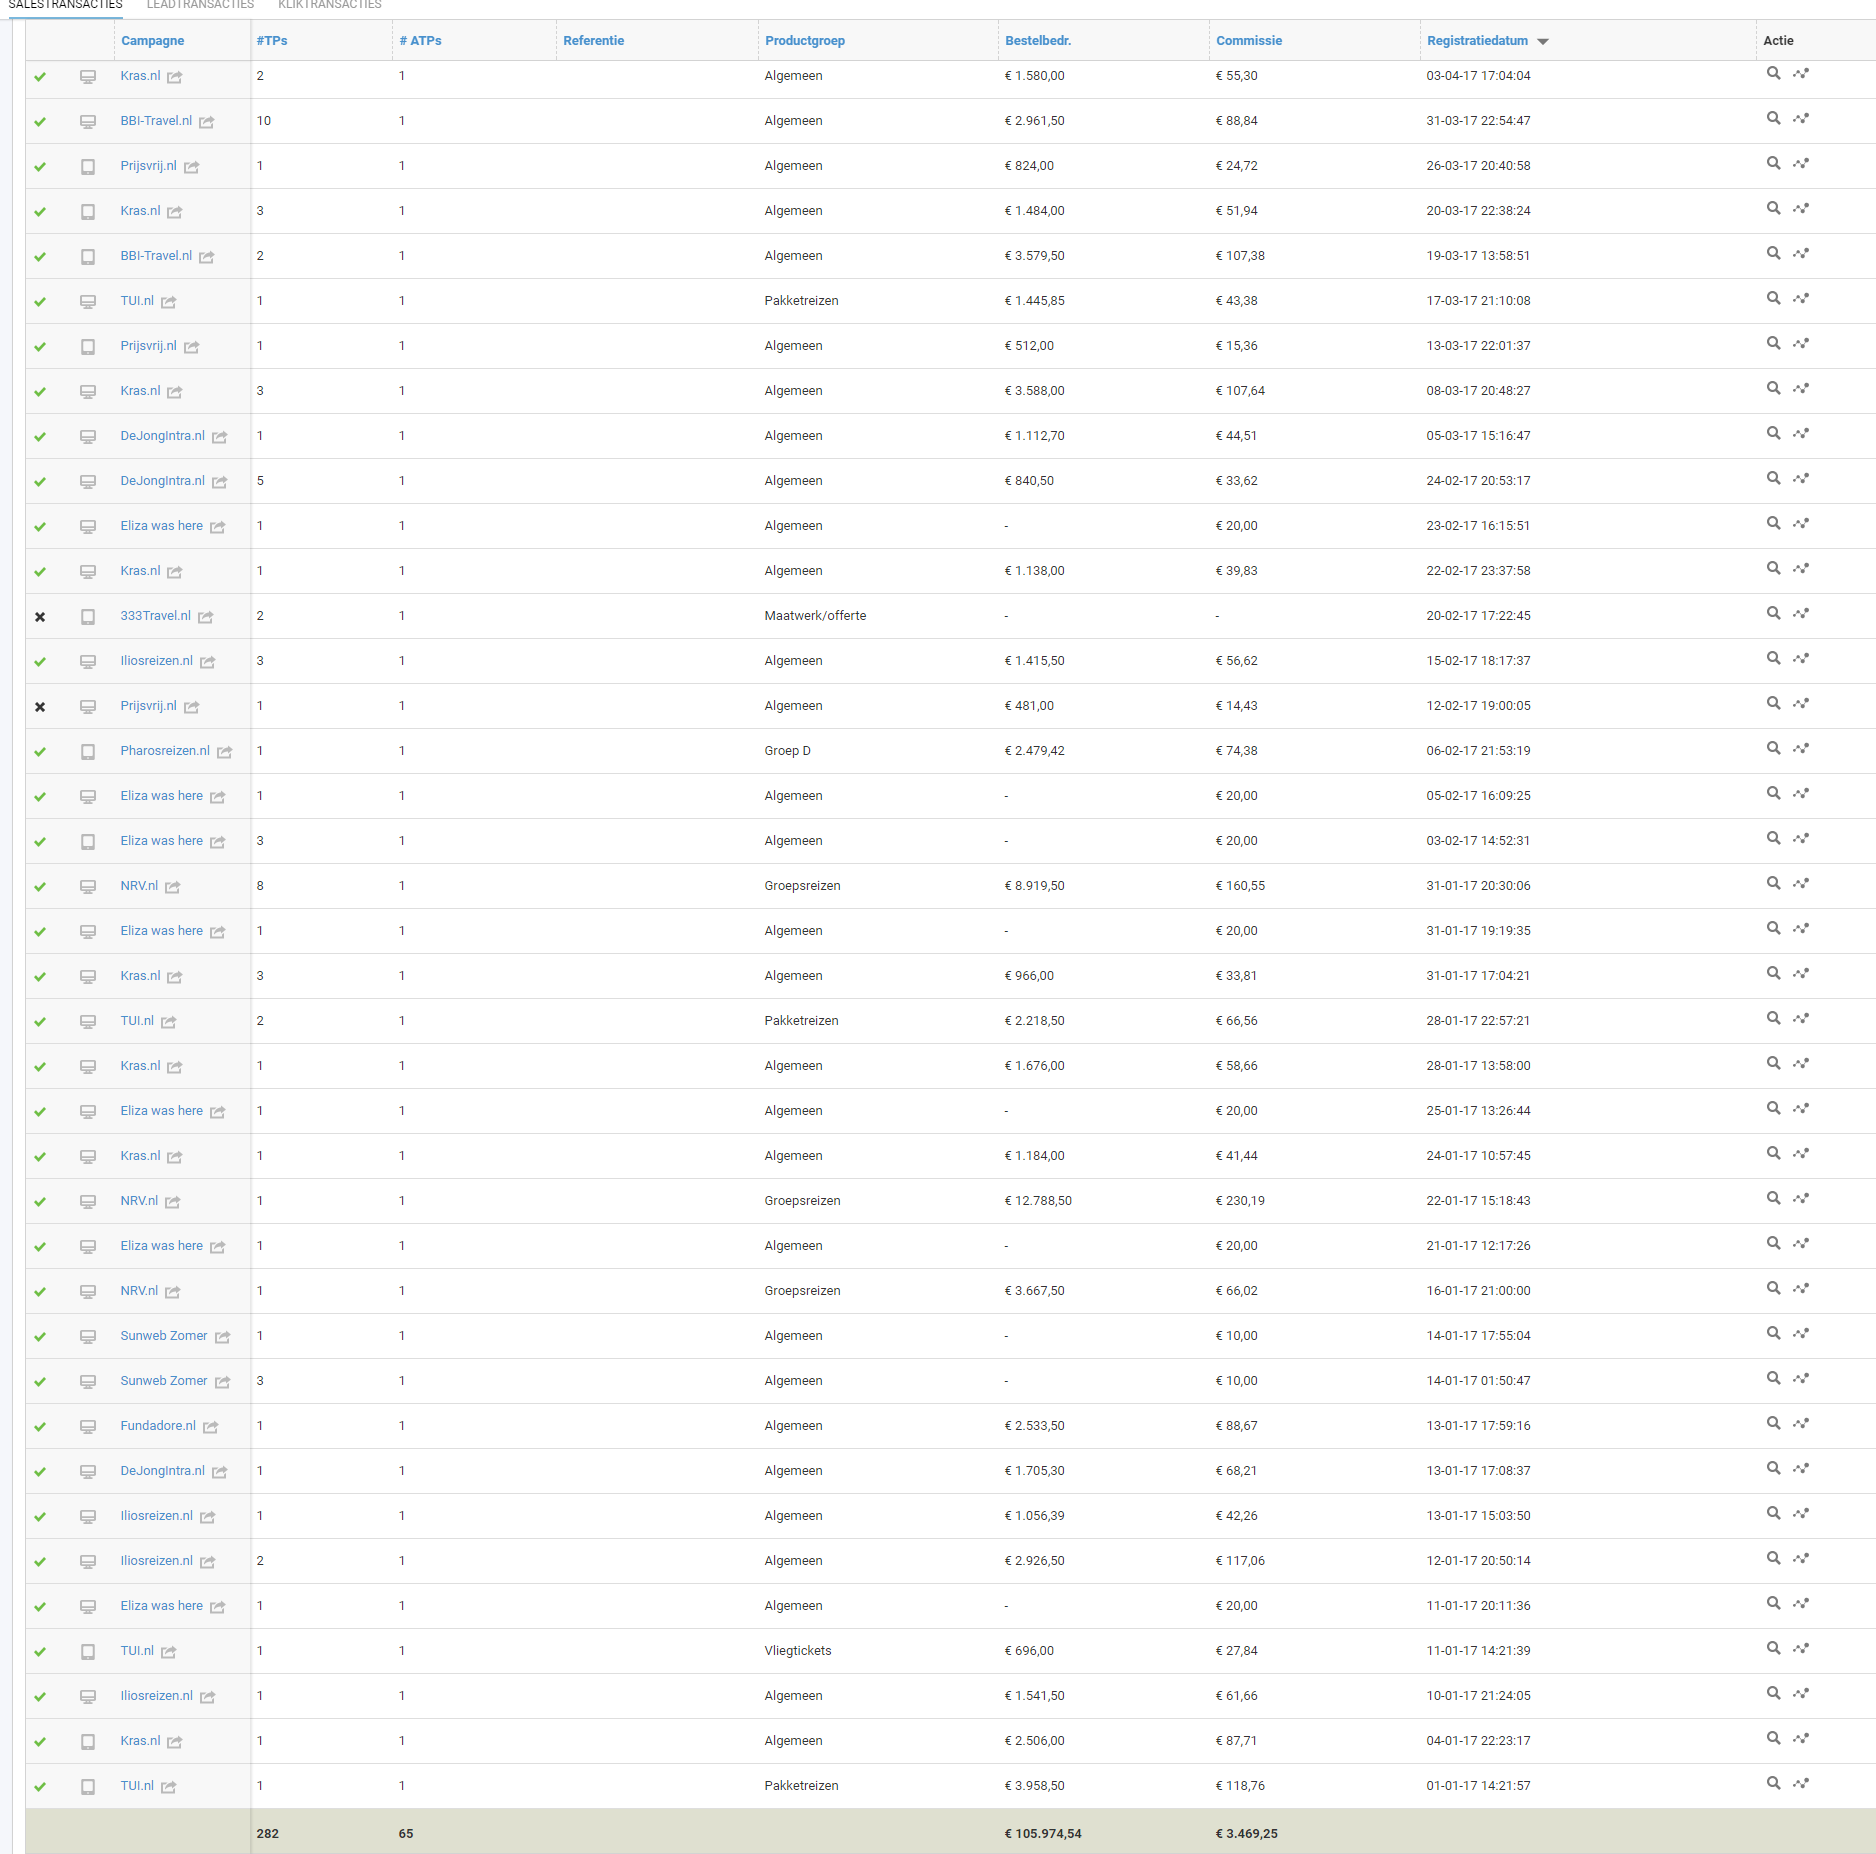The image size is (1876, 1854).
Task: Click tablet icon on 04-01-17 Kras.nl row
Action: [x=88, y=1742]
